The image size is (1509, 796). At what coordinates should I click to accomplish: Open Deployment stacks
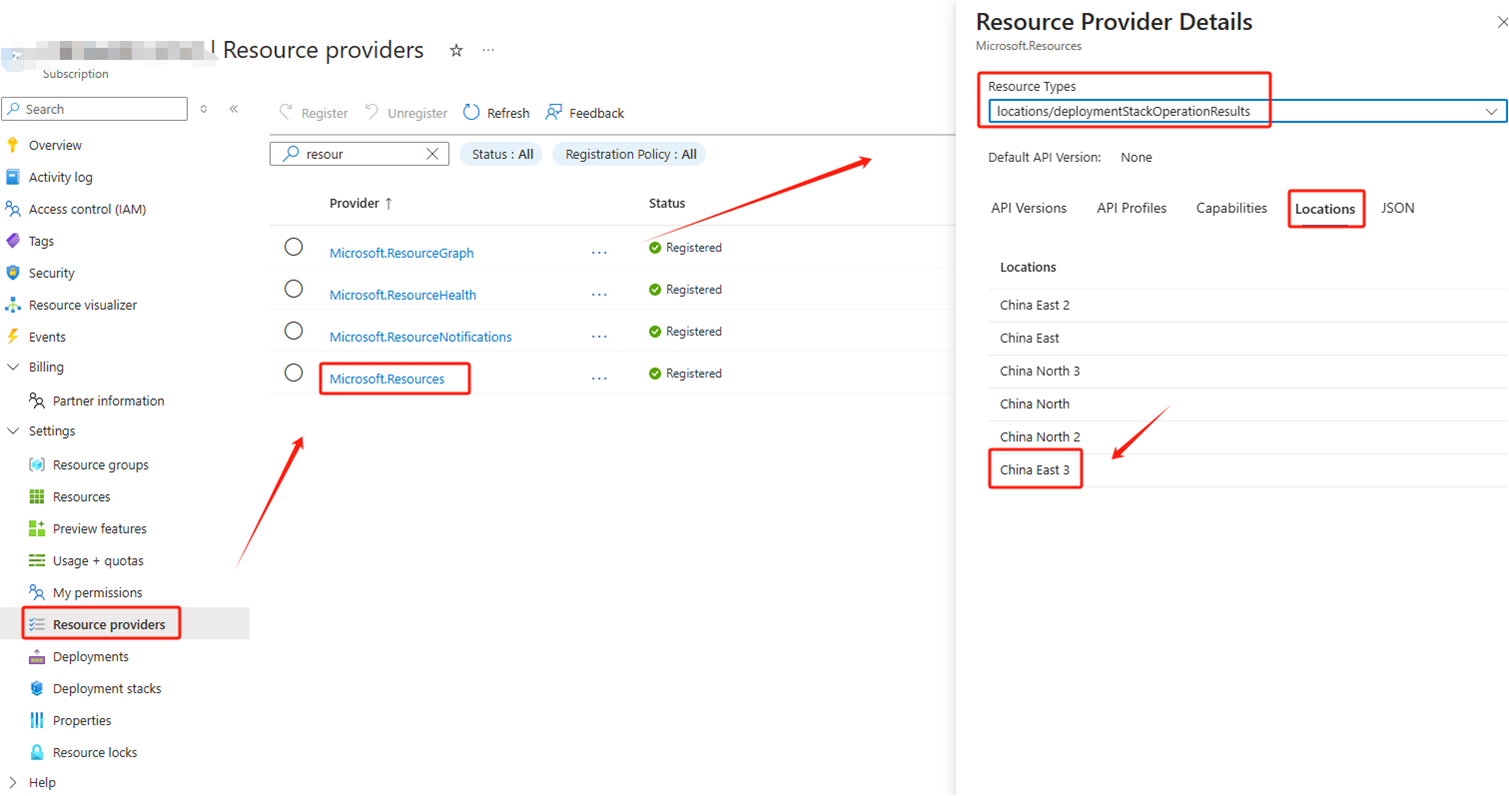tap(106, 689)
